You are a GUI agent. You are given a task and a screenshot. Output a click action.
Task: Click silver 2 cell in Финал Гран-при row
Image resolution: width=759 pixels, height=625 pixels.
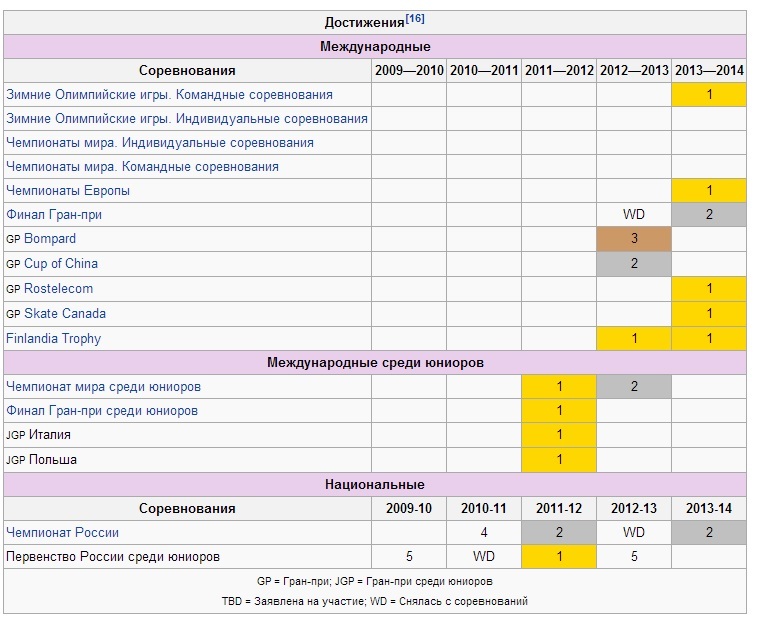tap(709, 214)
